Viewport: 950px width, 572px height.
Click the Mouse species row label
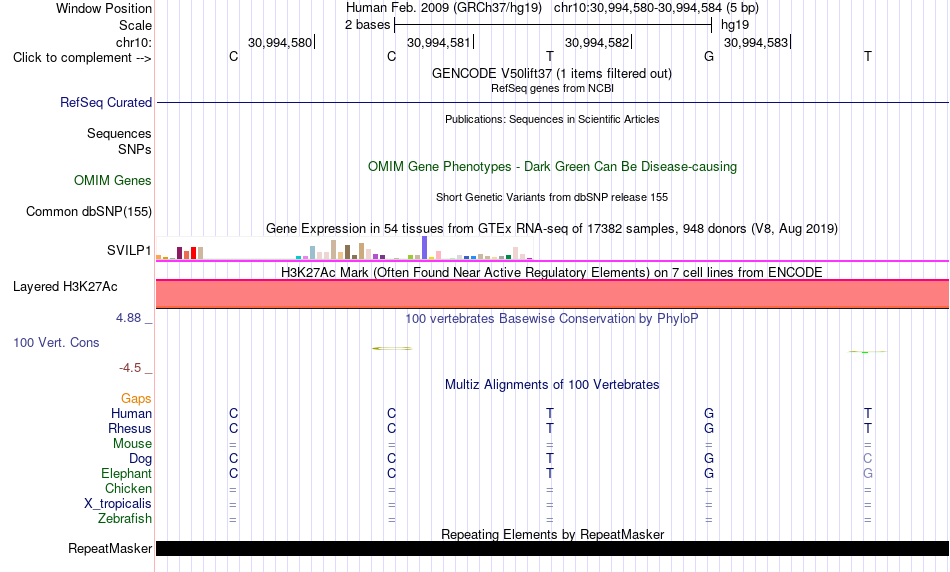coord(132,444)
